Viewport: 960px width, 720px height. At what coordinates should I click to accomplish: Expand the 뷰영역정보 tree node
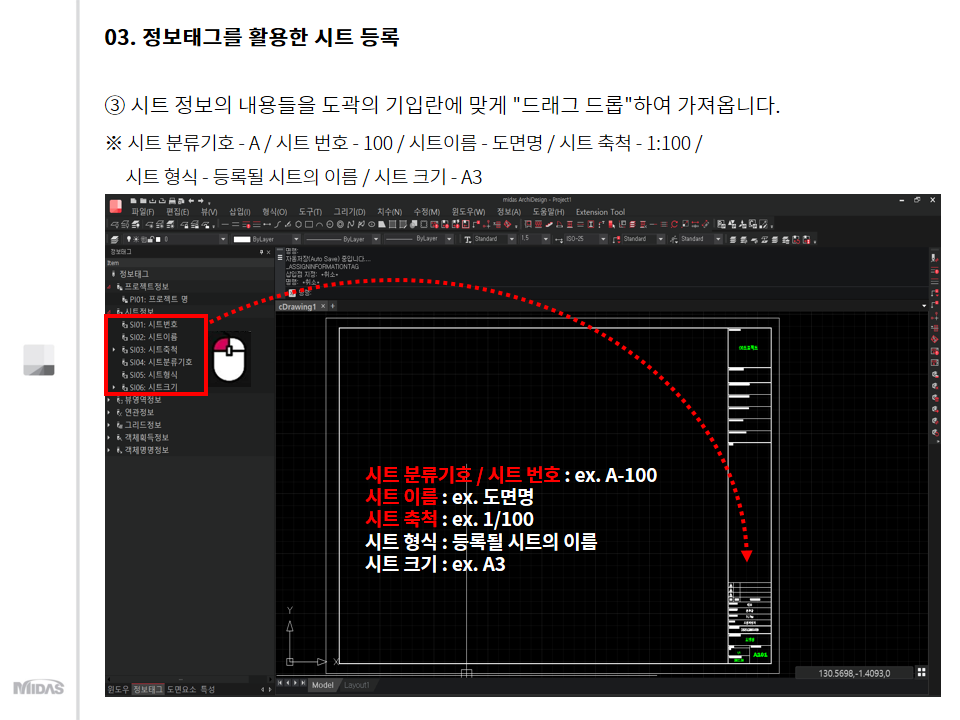tap(109, 399)
